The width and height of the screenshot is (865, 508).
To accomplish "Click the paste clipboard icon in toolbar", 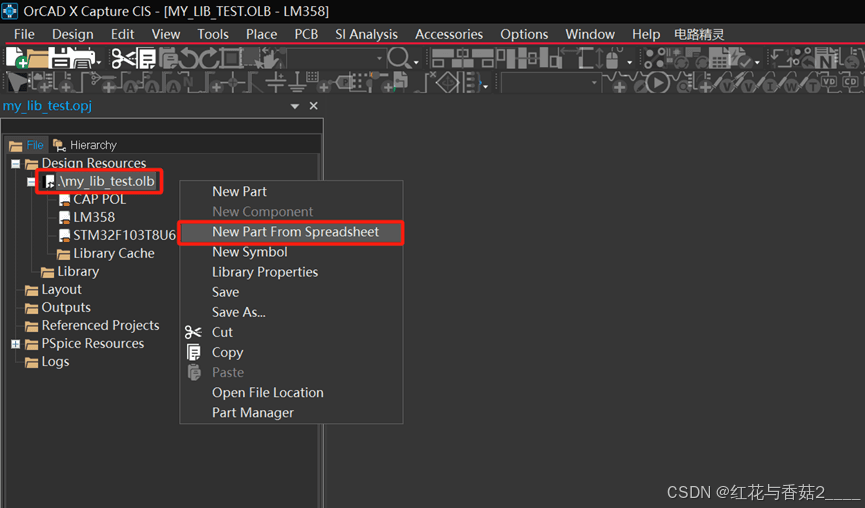I will tap(168, 58).
